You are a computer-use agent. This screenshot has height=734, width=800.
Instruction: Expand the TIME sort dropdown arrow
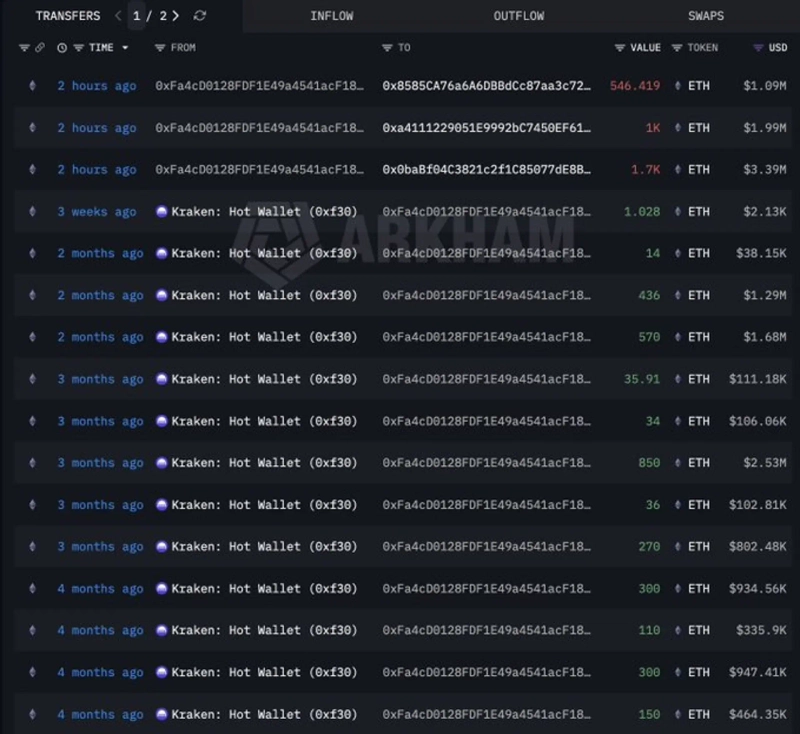(125, 48)
